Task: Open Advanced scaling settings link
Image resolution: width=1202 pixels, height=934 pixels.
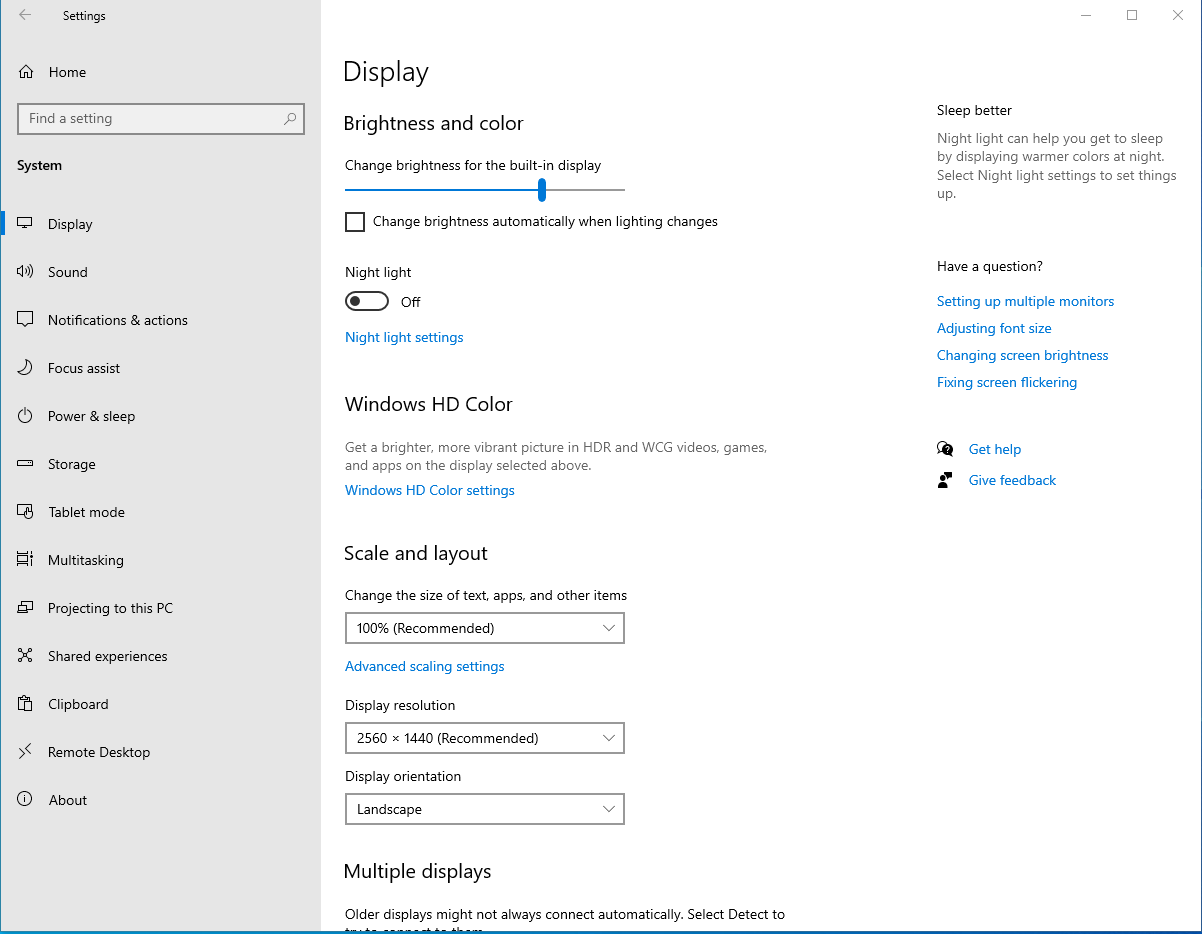Action: click(x=425, y=666)
